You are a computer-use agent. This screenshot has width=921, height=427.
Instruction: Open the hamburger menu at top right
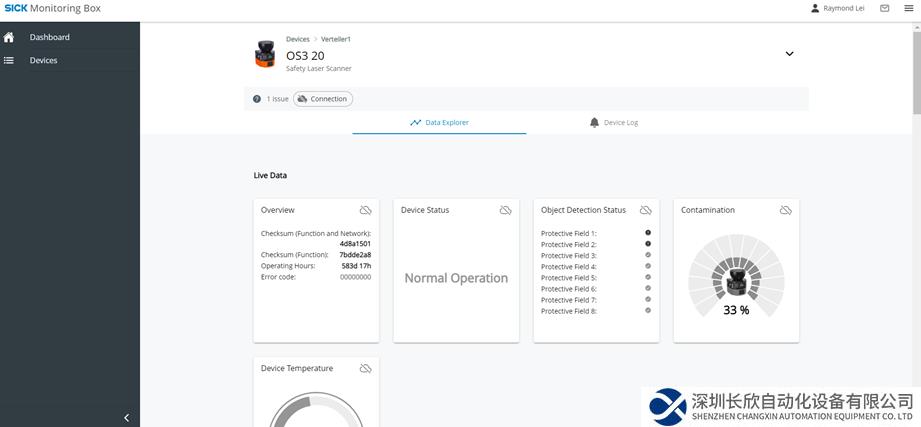click(x=908, y=8)
